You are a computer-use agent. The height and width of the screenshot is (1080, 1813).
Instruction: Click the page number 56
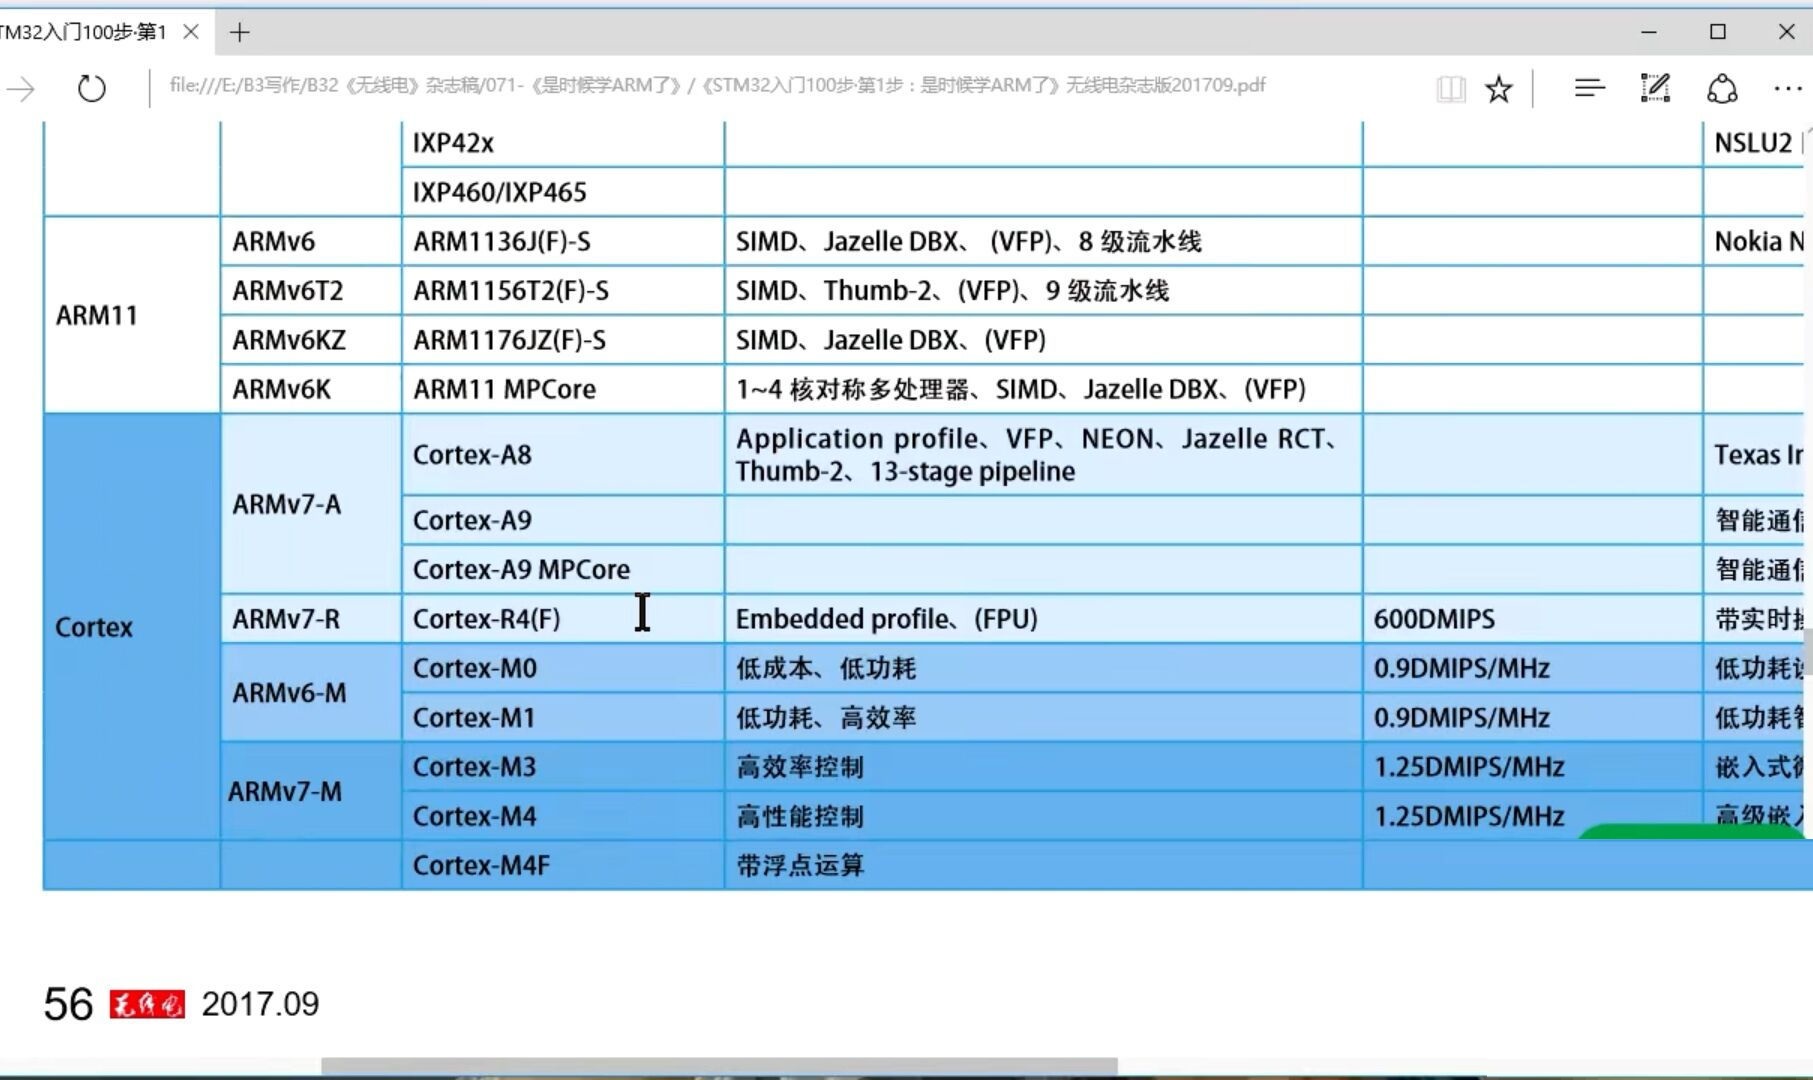[x=68, y=1004]
